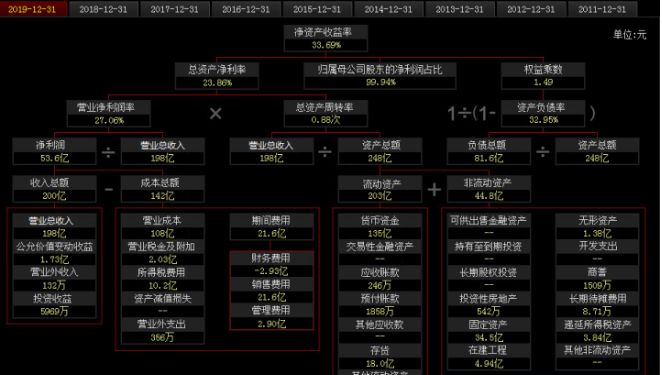Screen dimensions: 662x375
Task: Open the 流动资产 203亿 node
Action: pyautogui.click(x=380, y=189)
